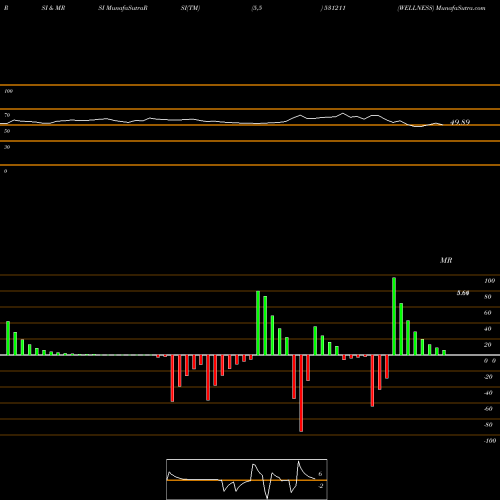
Task: Click the RSI axis label 30
Action: coord(7,147)
